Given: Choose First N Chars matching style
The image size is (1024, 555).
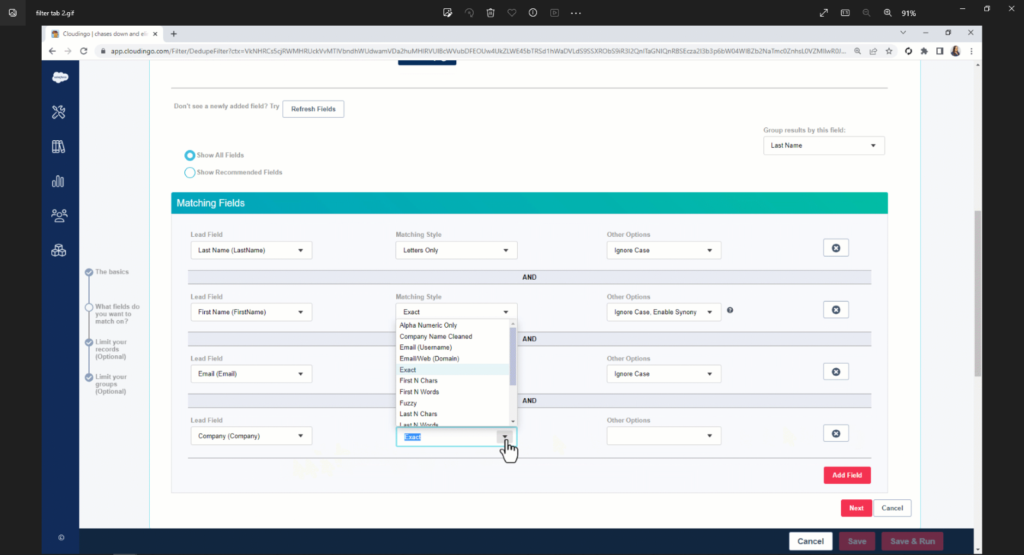Looking at the screenshot, I should tap(453, 381).
